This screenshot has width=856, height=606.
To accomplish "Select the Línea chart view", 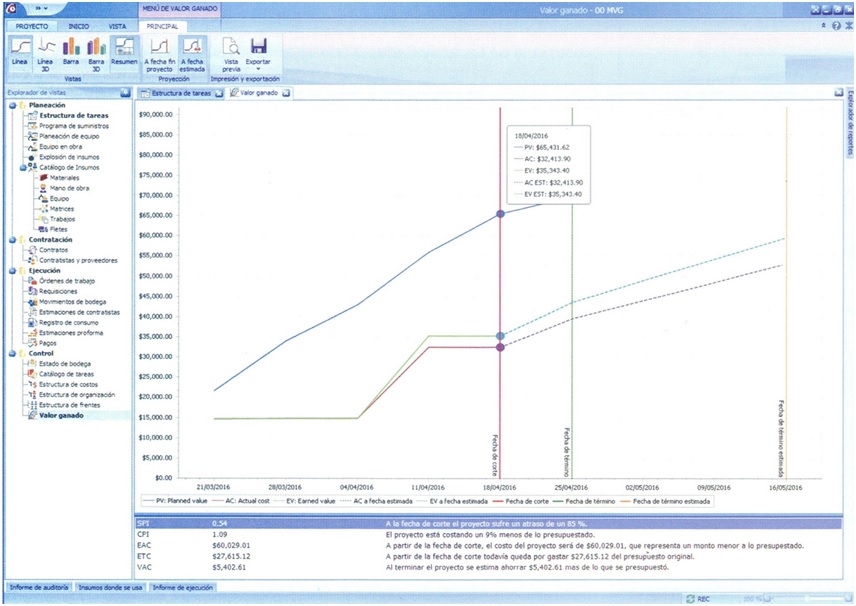I will pos(20,51).
